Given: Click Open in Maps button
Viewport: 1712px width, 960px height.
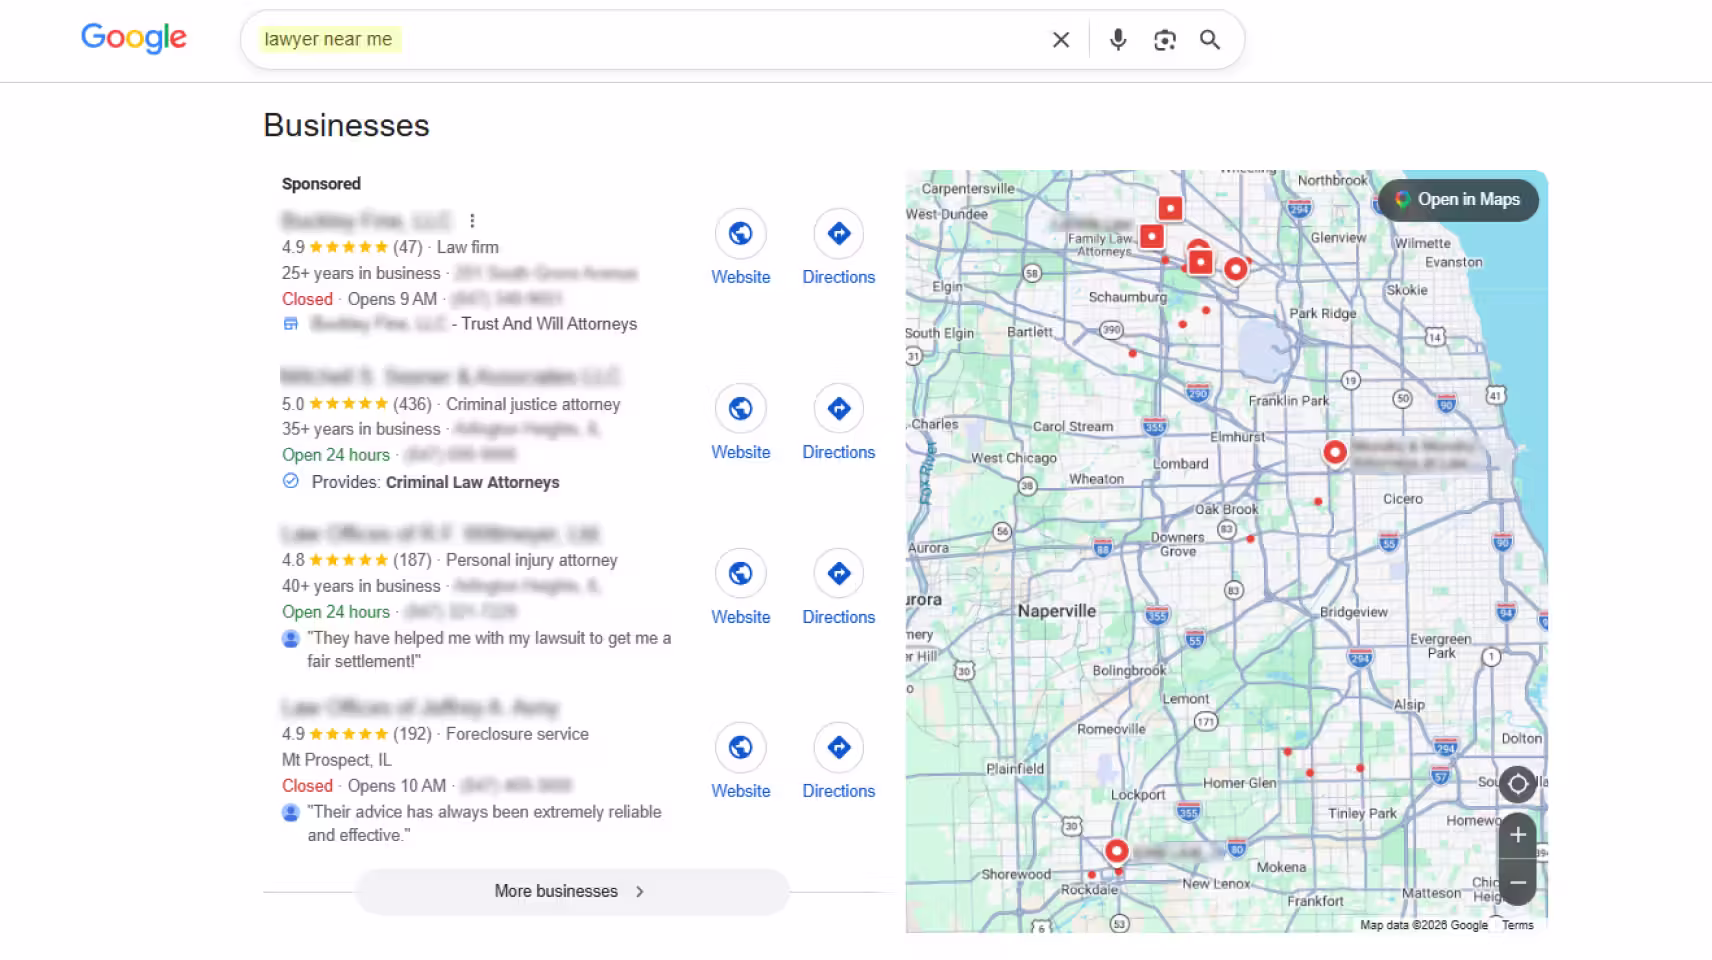Looking at the screenshot, I should coord(1458,199).
